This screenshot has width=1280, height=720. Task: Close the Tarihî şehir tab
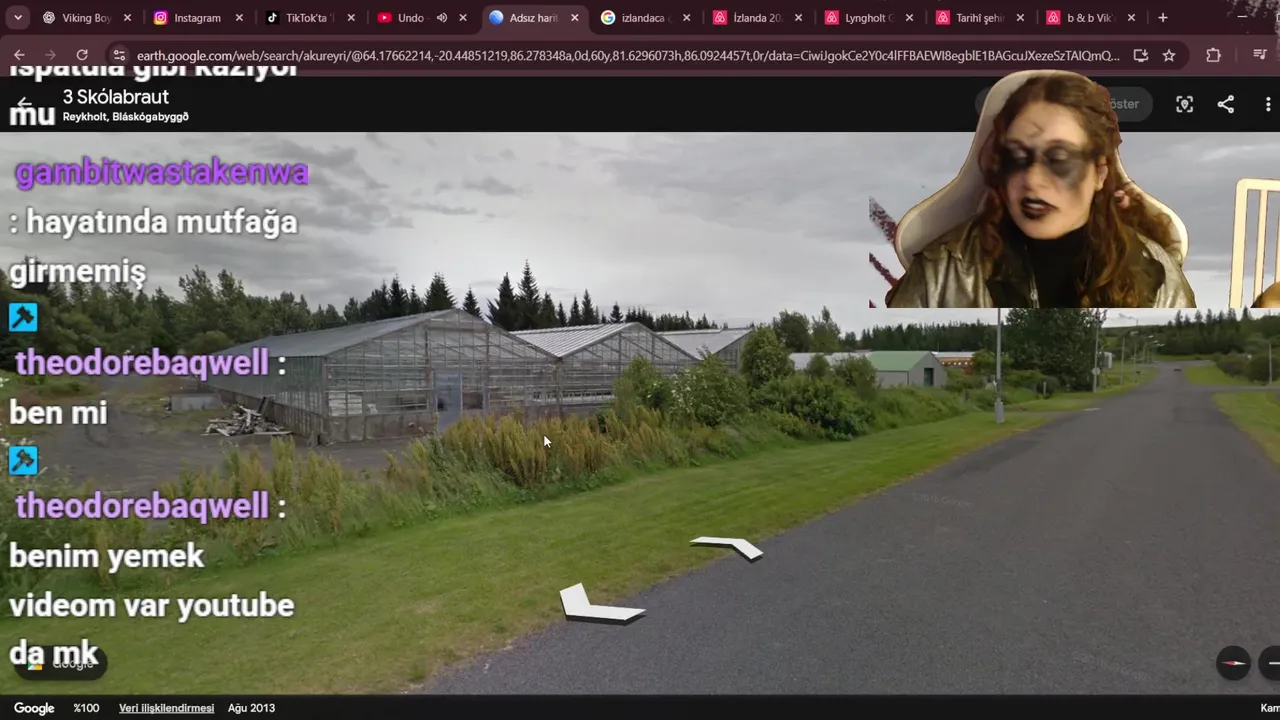pos(1021,18)
